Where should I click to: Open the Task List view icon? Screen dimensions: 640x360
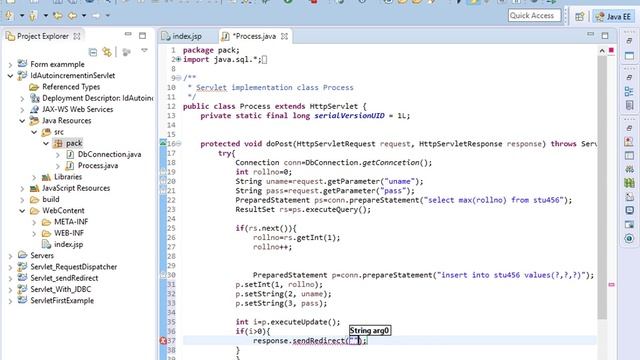point(629,105)
